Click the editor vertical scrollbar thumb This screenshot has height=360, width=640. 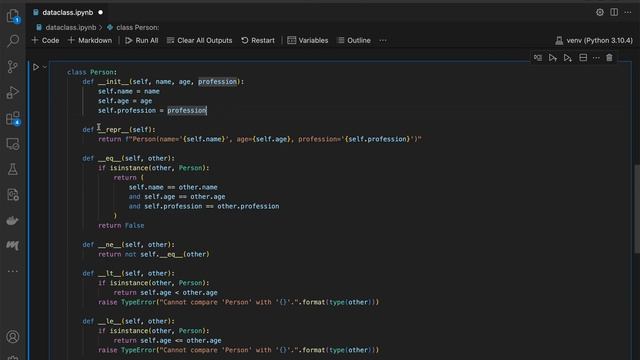coord(637,209)
